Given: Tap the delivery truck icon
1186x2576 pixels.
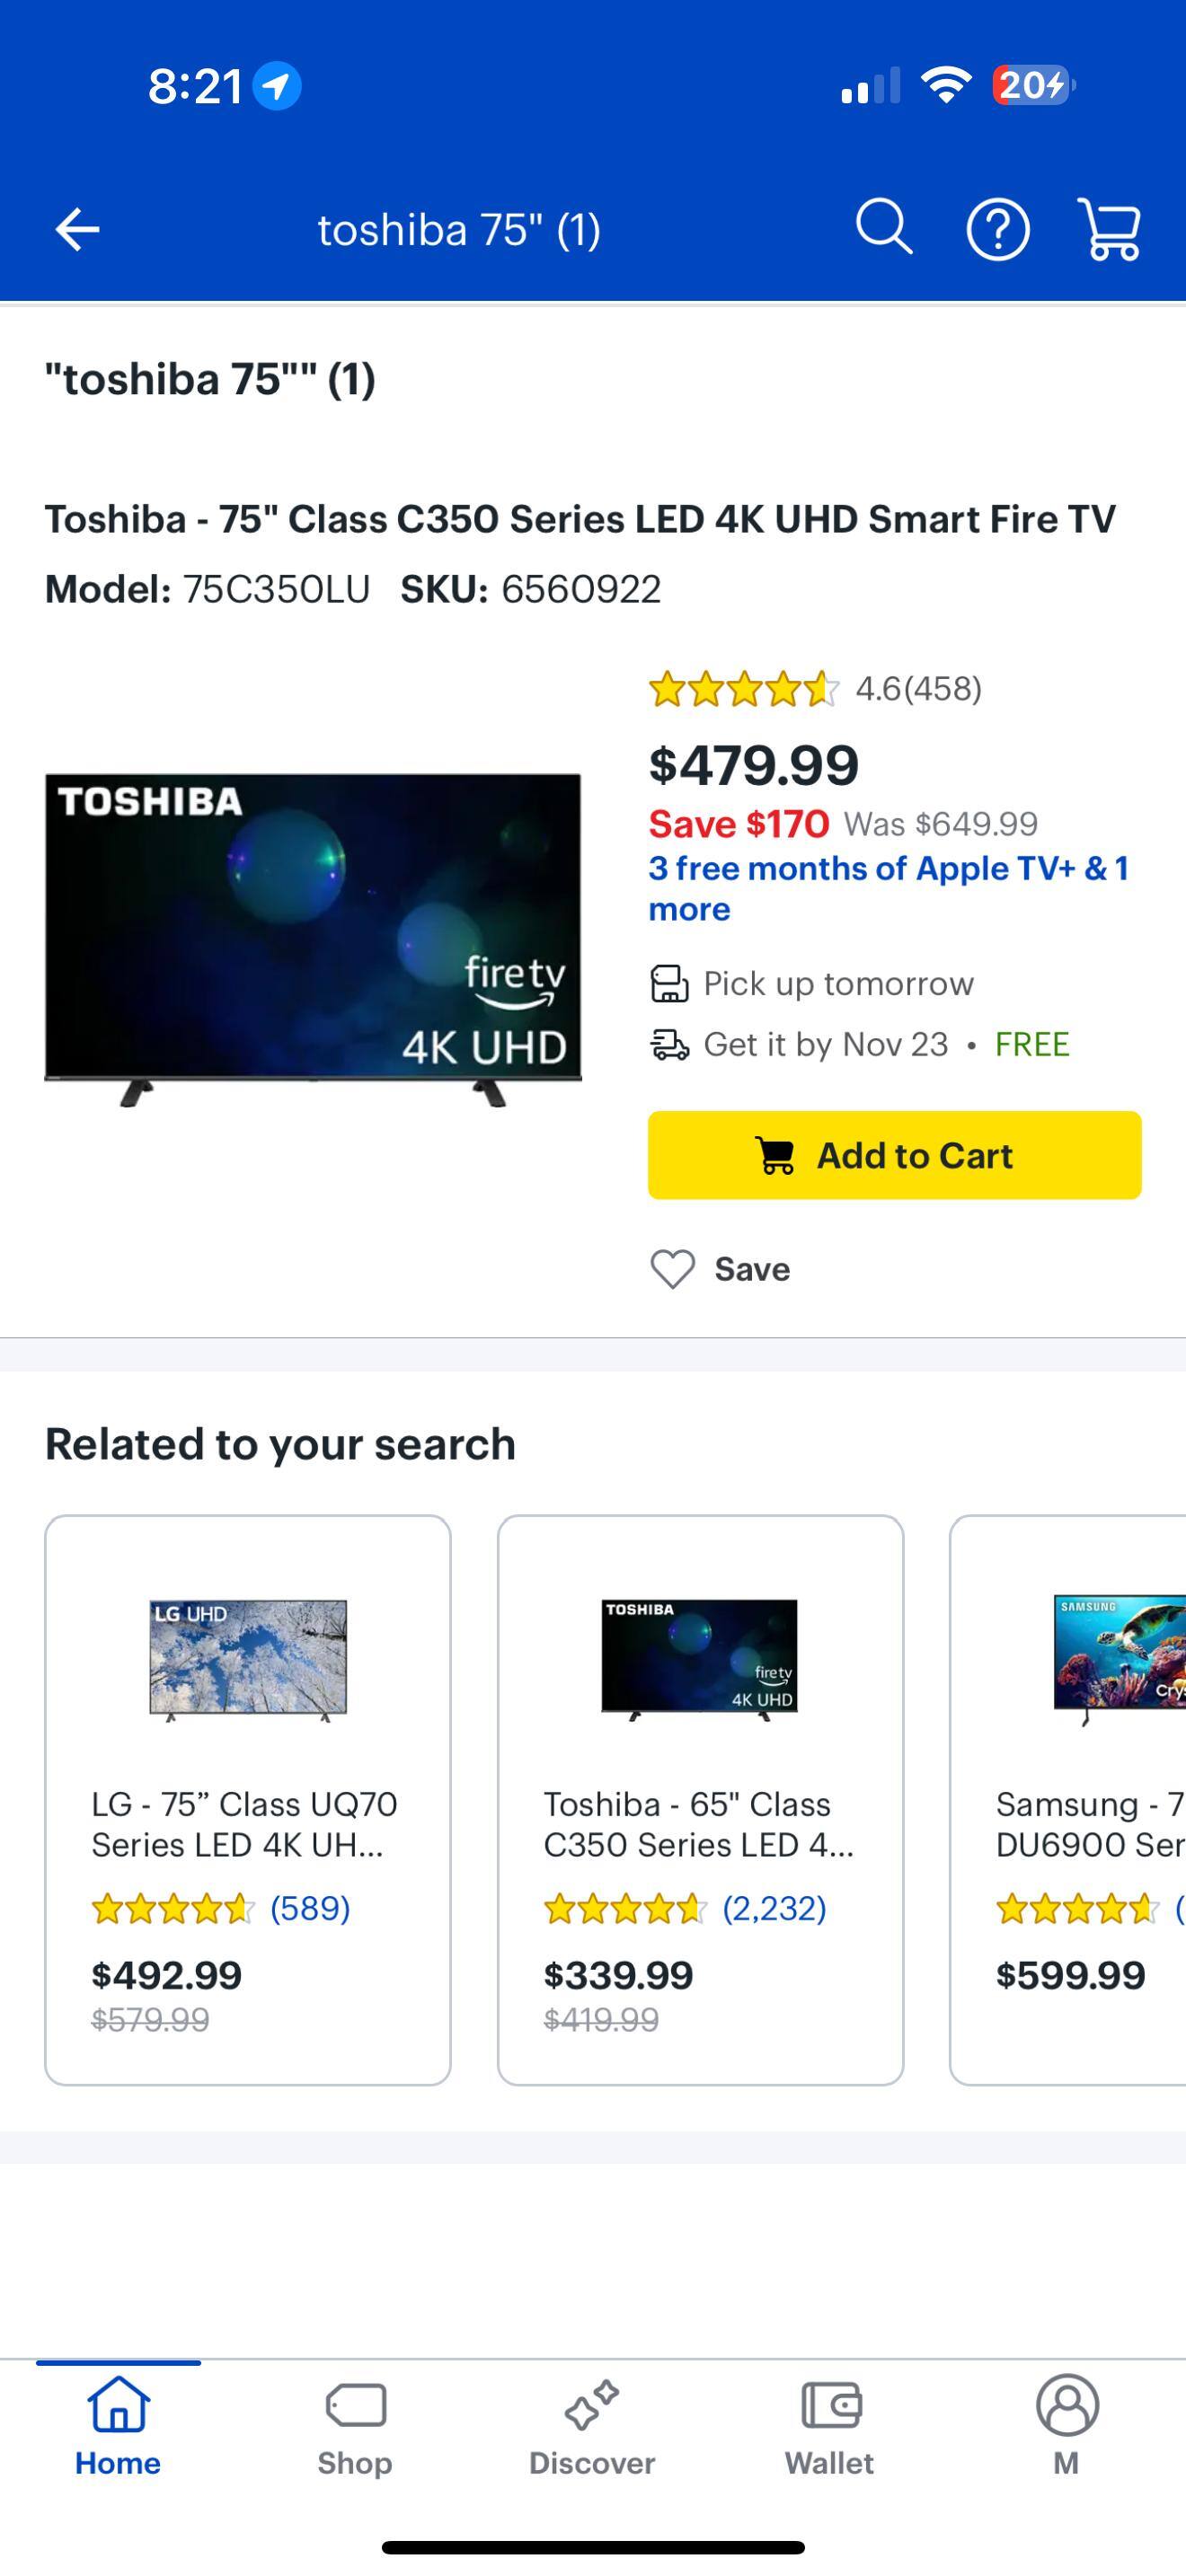Looking at the screenshot, I should 669,1045.
